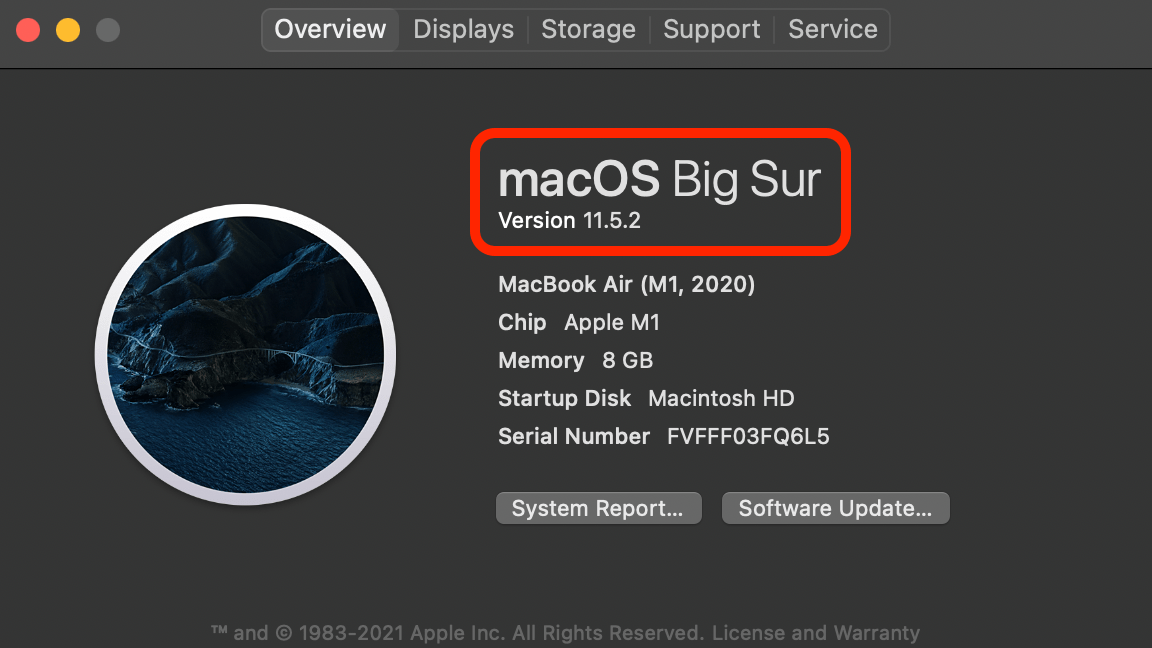Click the gray zoom button
Viewport: 1152px width, 648px height.
(x=106, y=29)
